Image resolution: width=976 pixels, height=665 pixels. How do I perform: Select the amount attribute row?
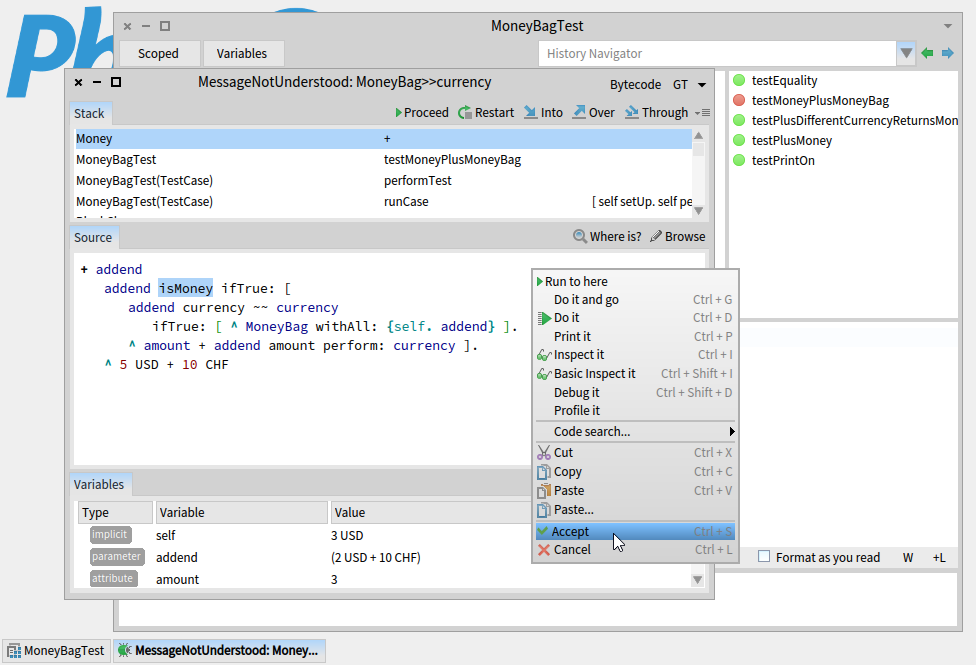(383, 579)
